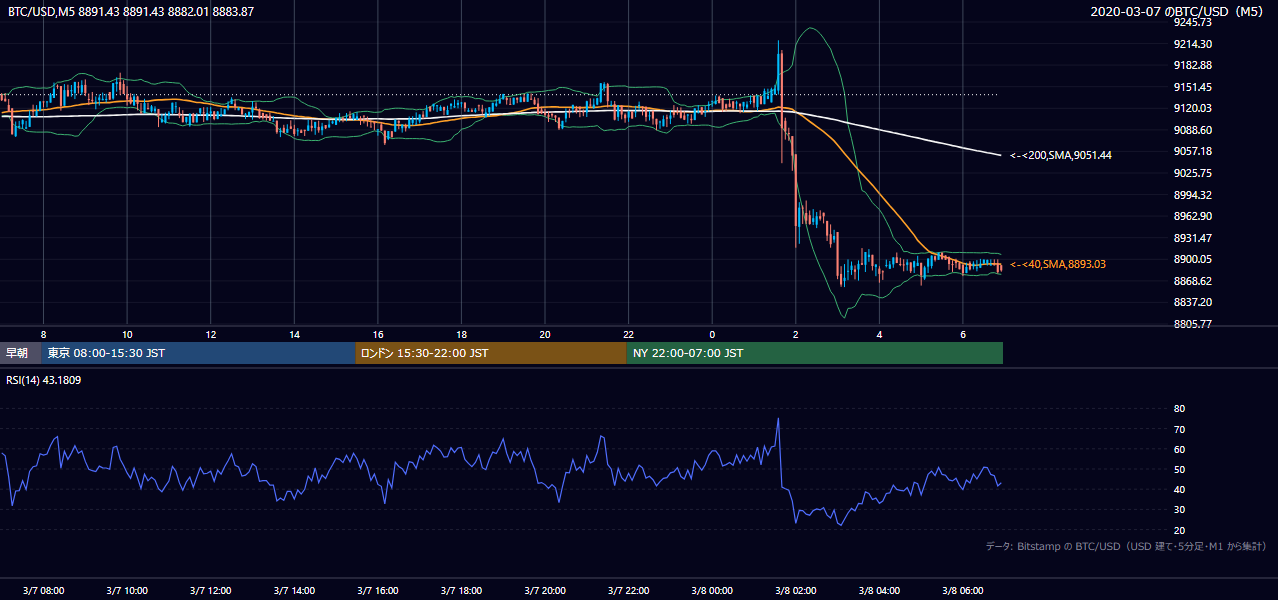Click the 3/7 12:00 bottom time label
The height and width of the screenshot is (600, 1278).
pyautogui.click(x=210, y=591)
